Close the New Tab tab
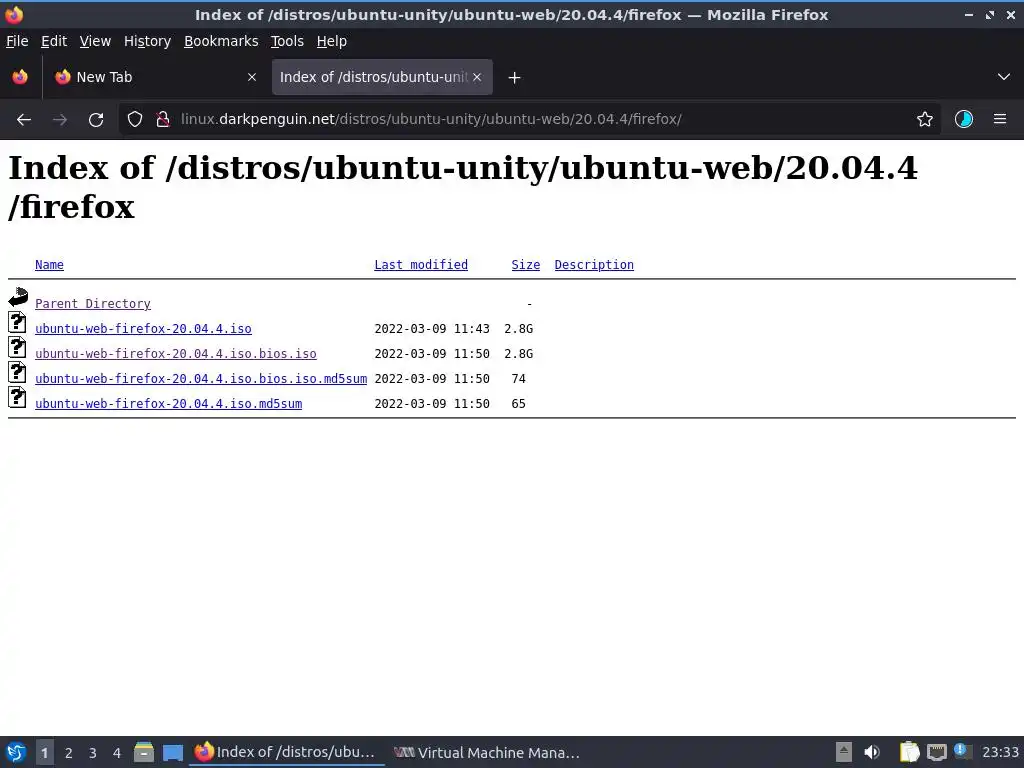Image resolution: width=1024 pixels, height=768 pixels. [x=252, y=77]
